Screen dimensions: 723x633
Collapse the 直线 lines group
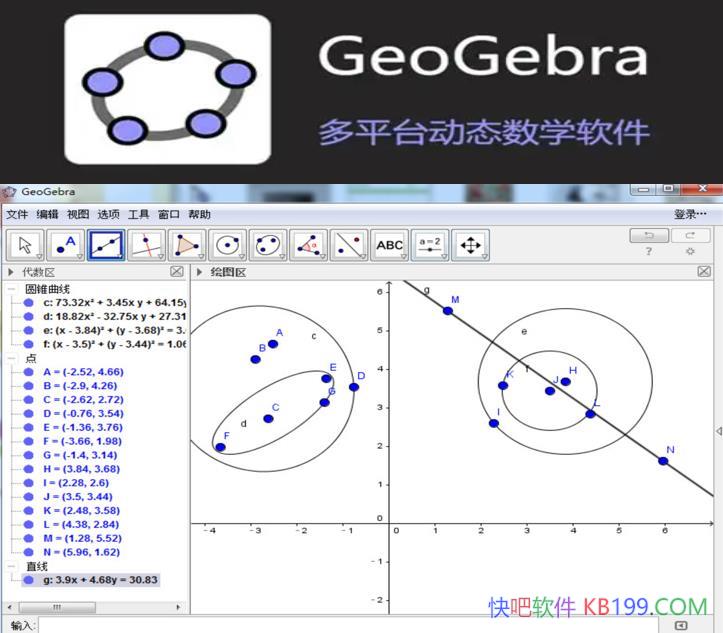pos(12,566)
